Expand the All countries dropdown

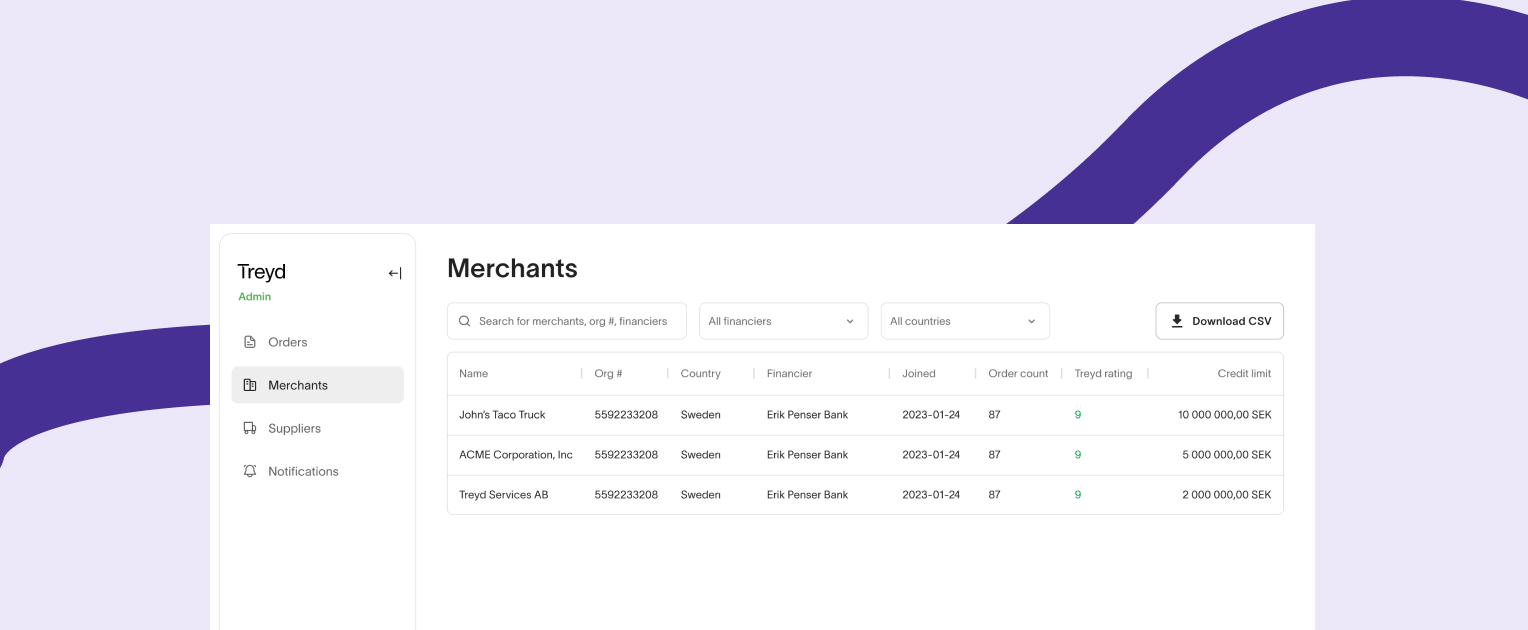(964, 321)
